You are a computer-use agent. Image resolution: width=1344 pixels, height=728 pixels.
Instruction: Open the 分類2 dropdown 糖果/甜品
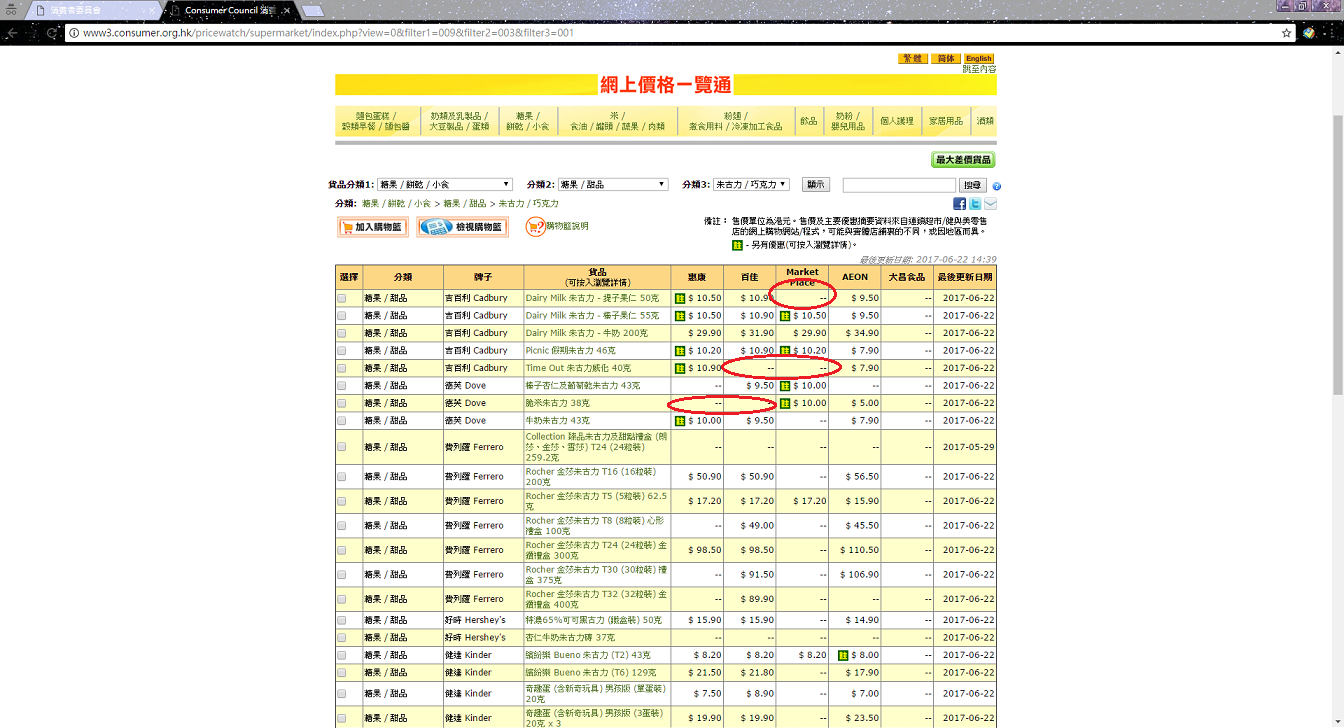(x=613, y=185)
